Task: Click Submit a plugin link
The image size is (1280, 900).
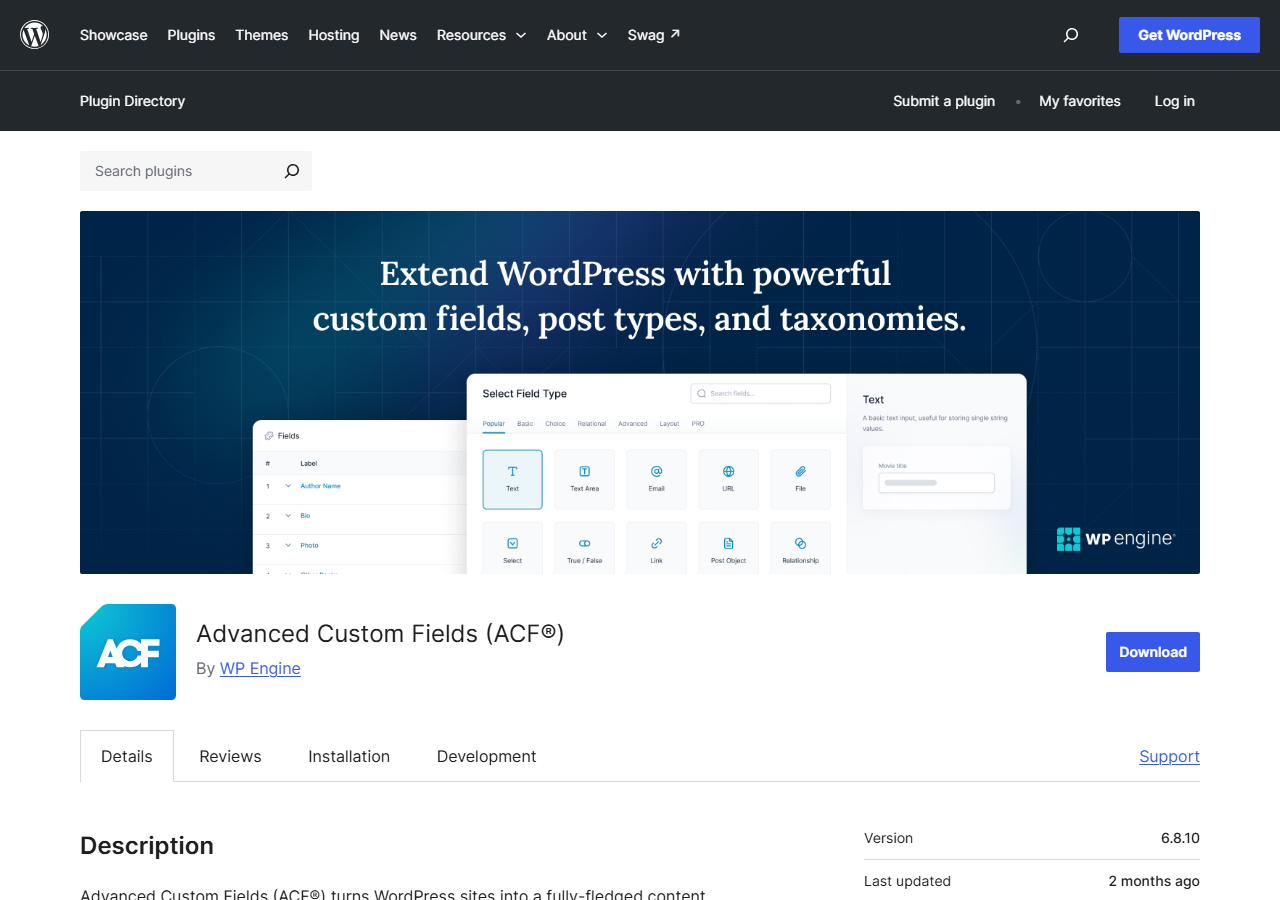Action: point(944,101)
